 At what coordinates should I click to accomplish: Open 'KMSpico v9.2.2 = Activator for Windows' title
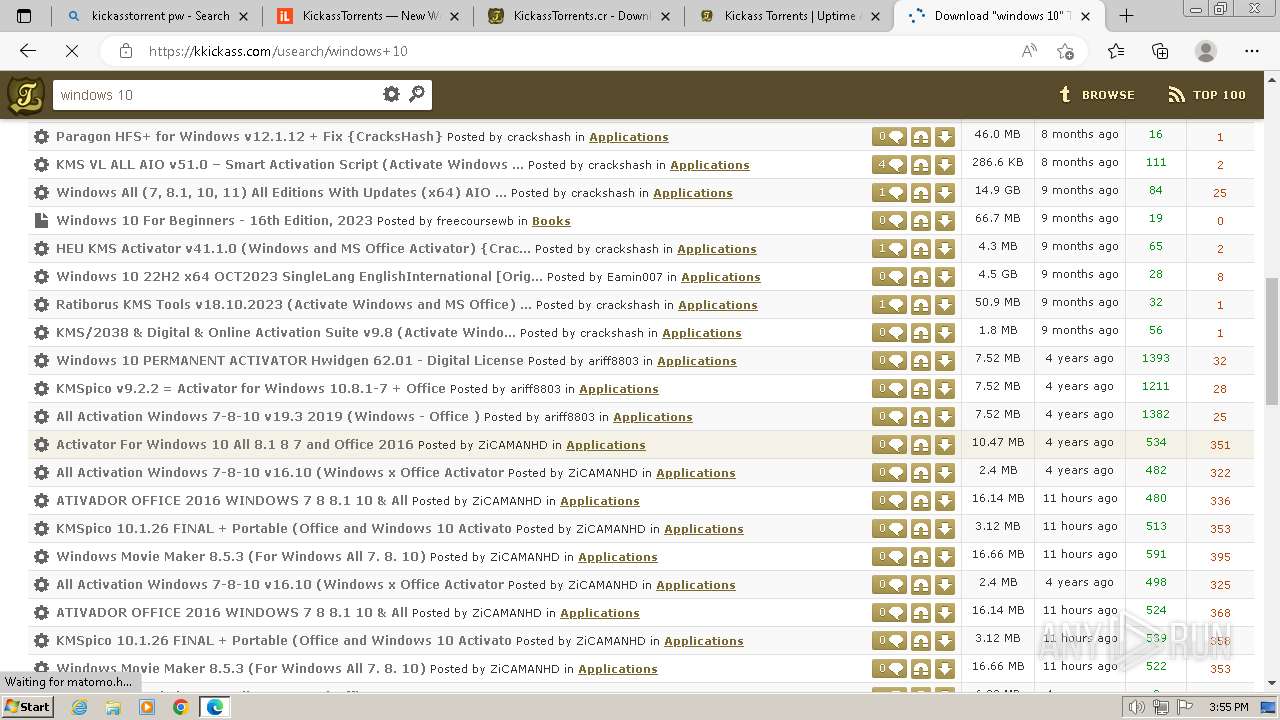click(251, 388)
